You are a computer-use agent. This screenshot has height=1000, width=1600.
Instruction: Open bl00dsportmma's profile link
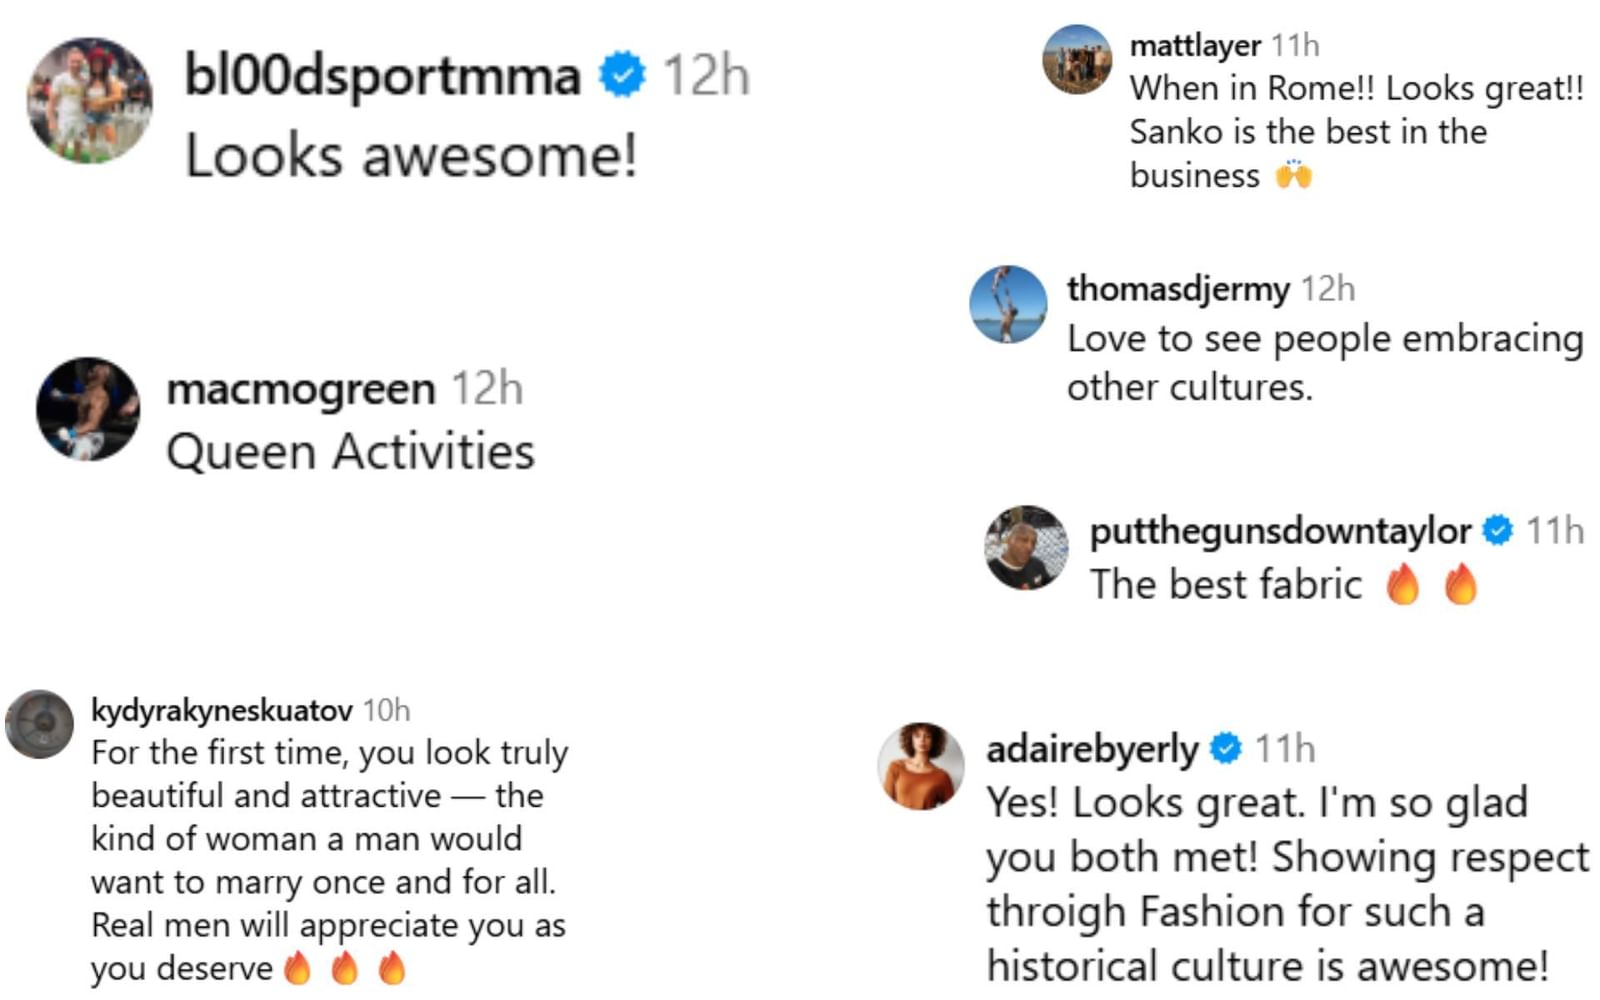(385, 75)
